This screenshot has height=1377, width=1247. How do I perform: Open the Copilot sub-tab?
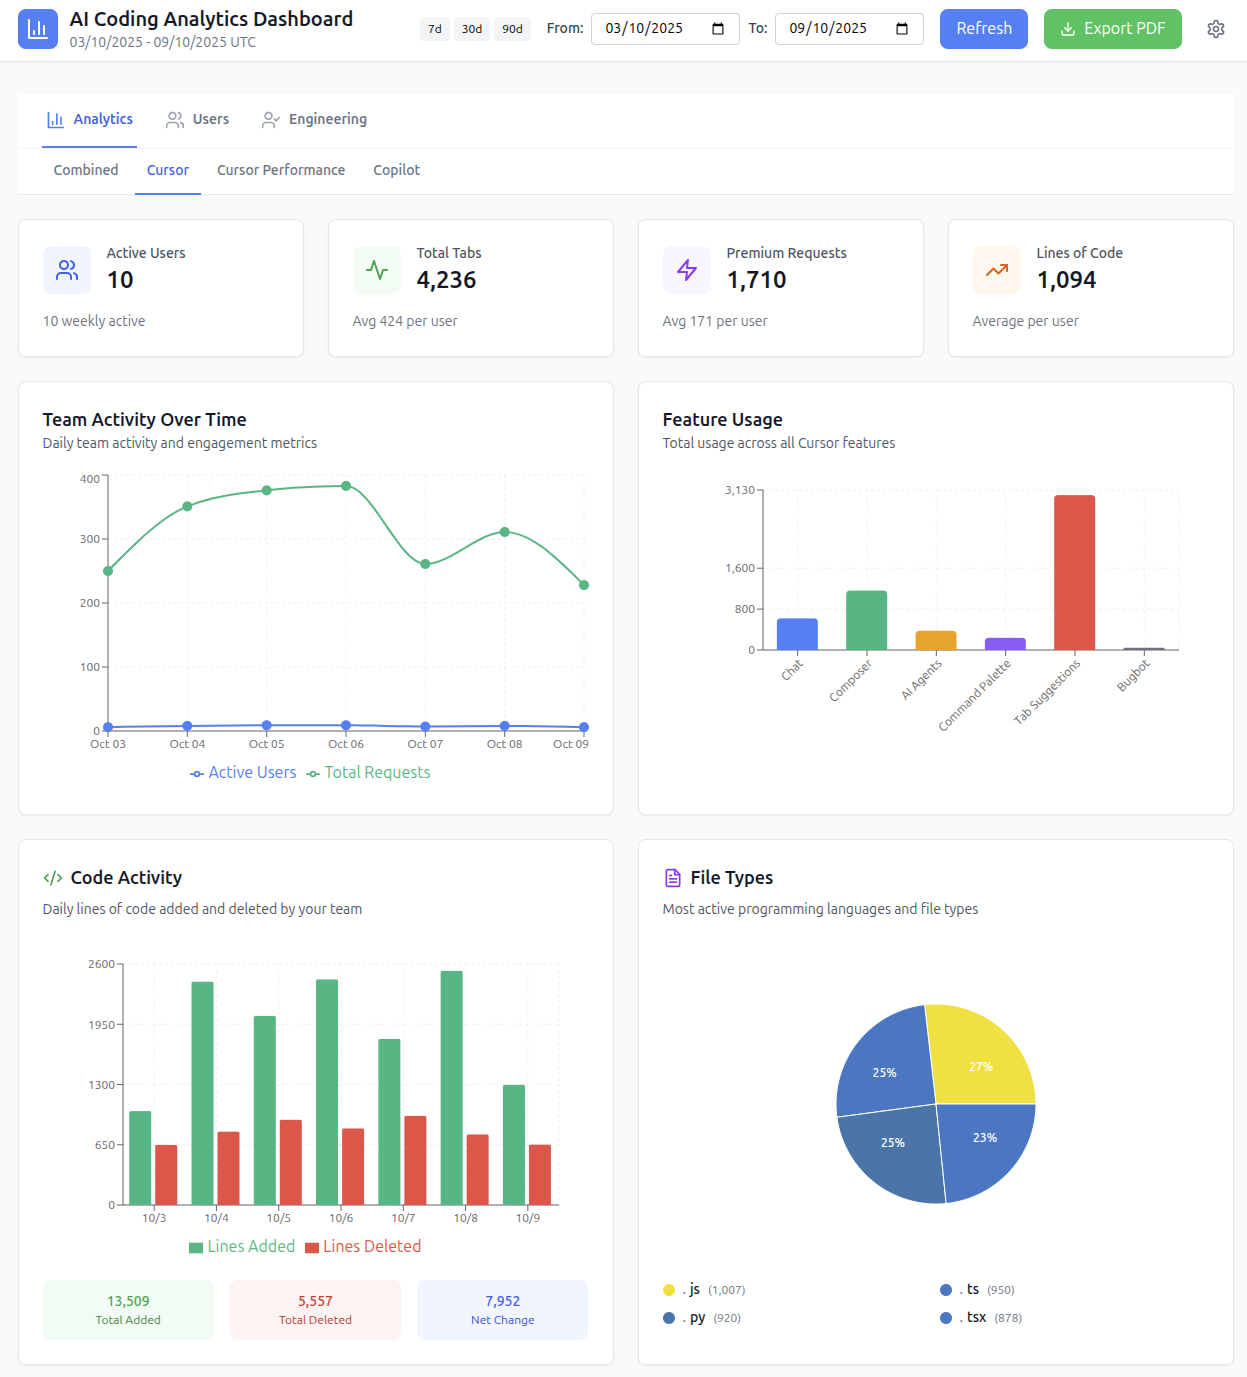(x=397, y=170)
